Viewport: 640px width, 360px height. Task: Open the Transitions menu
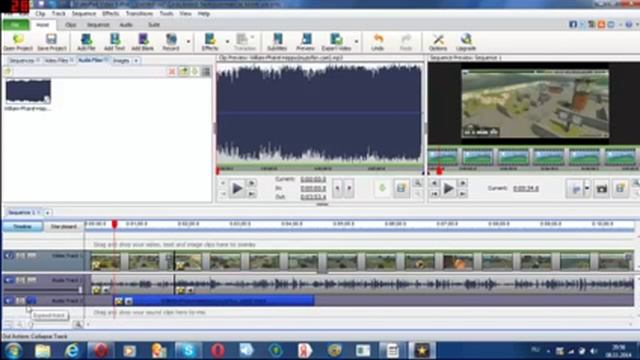coord(139,13)
